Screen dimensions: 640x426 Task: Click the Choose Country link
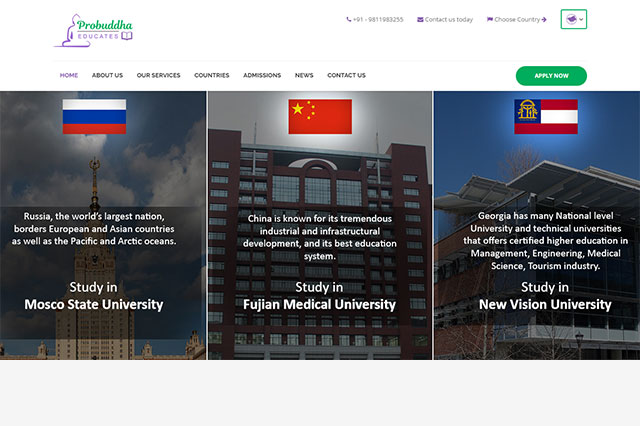[517, 20]
